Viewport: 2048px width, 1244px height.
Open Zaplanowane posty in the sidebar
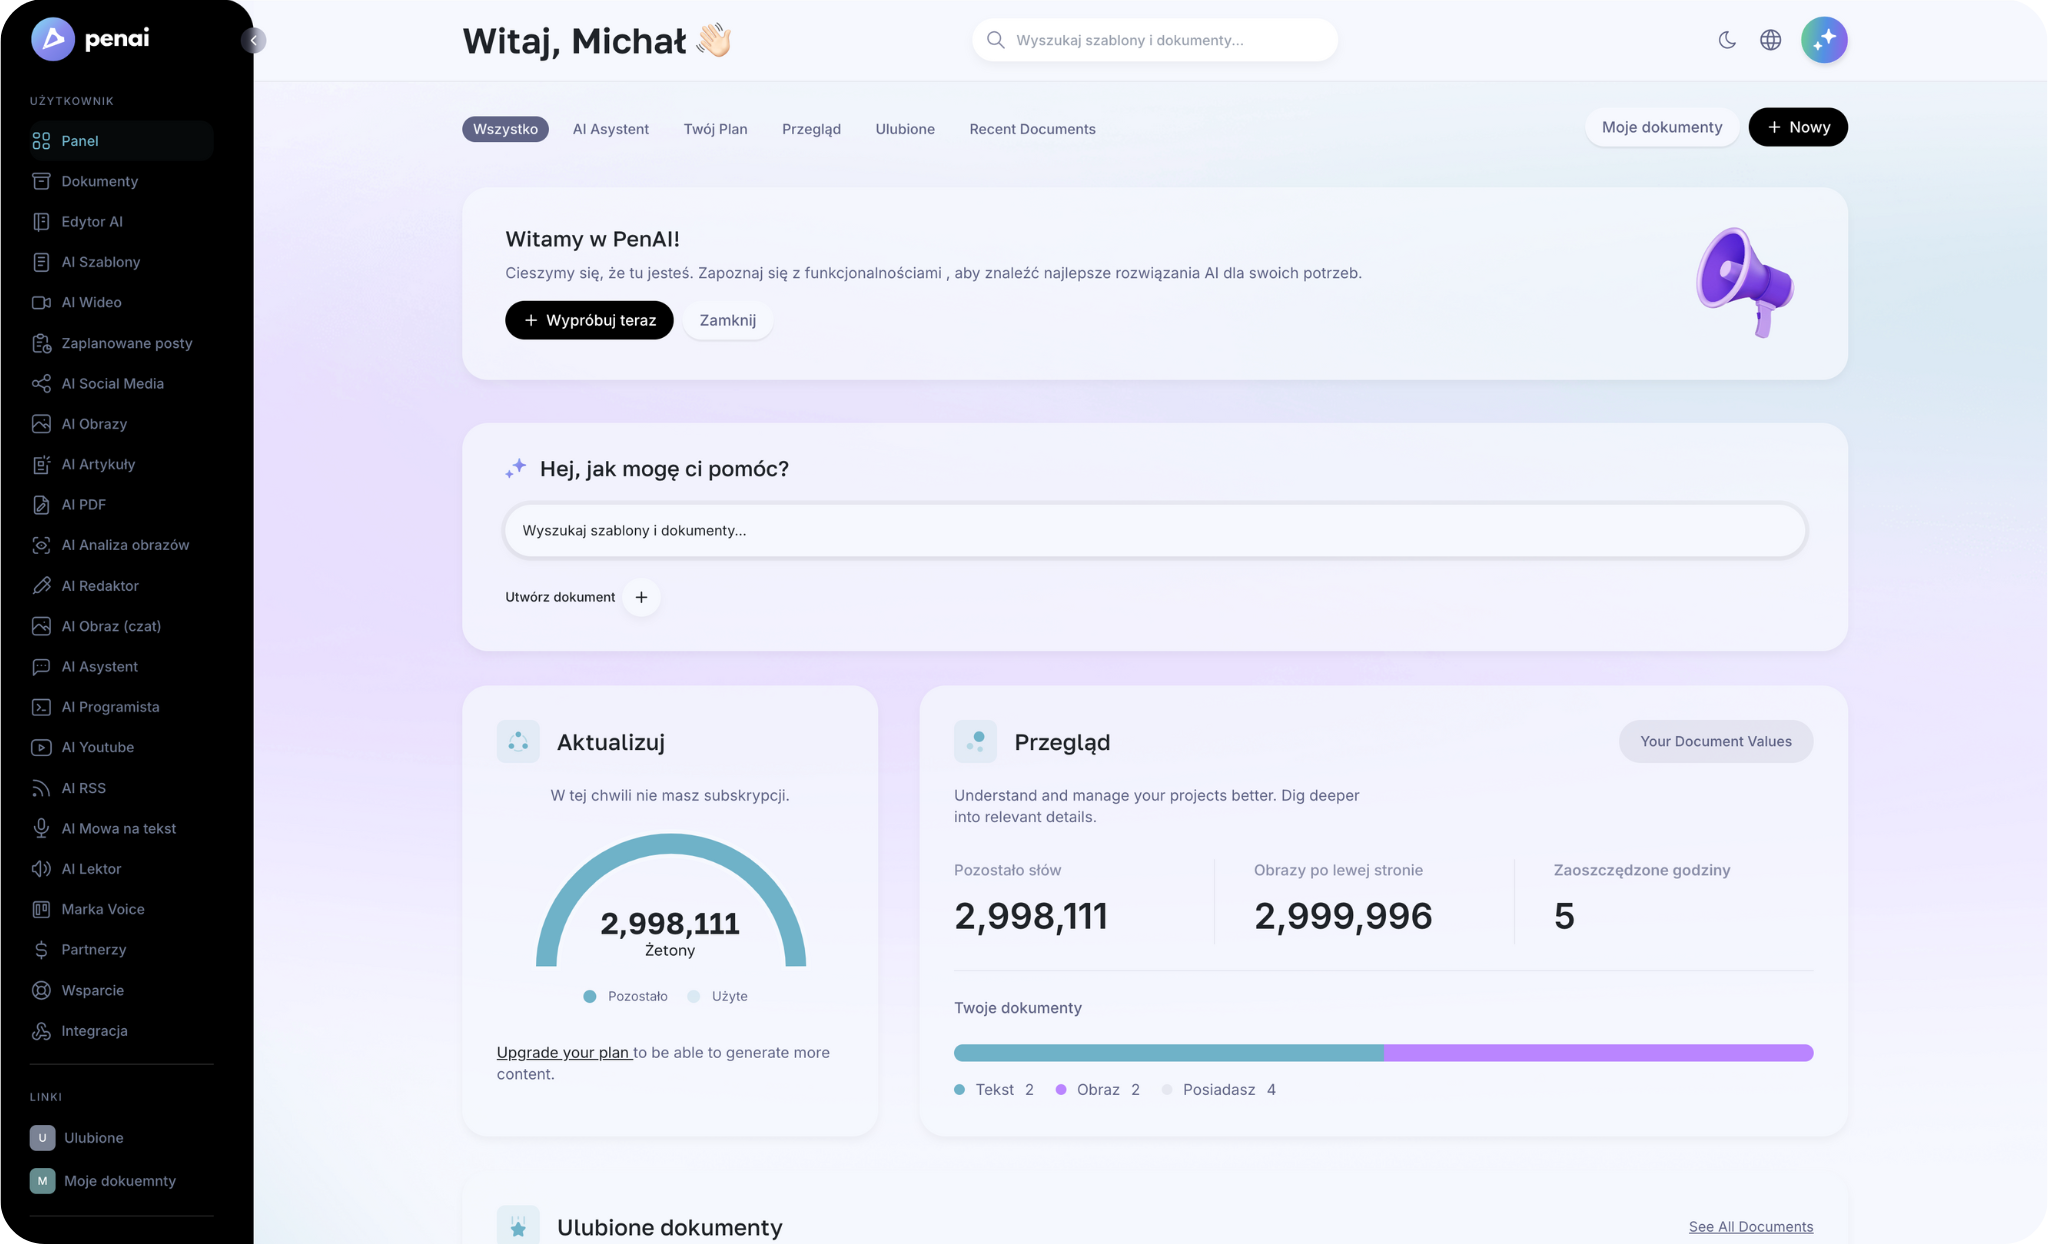tap(126, 343)
